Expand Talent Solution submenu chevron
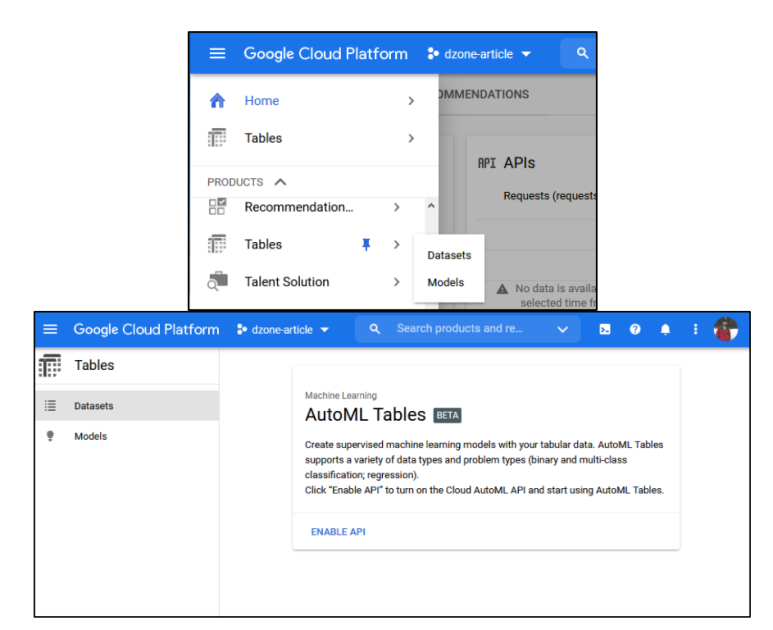 [x=396, y=282]
